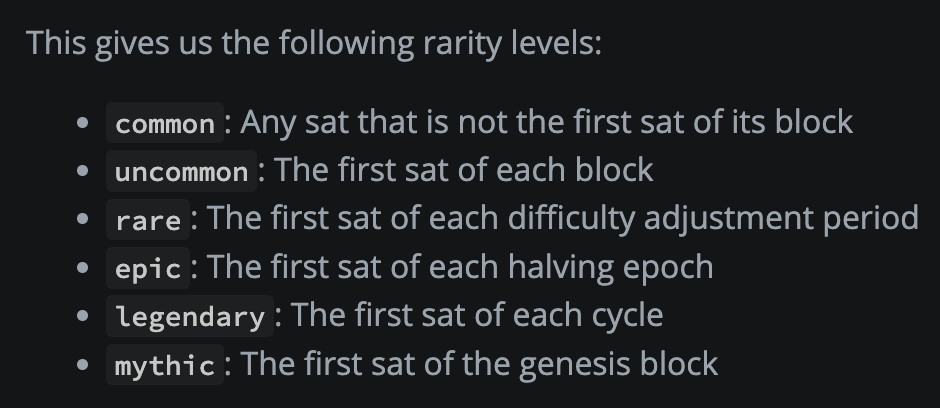This screenshot has height=408, width=940.
Task: Click the 'difficulty adjustment period' description text
Action: (713, 218)
